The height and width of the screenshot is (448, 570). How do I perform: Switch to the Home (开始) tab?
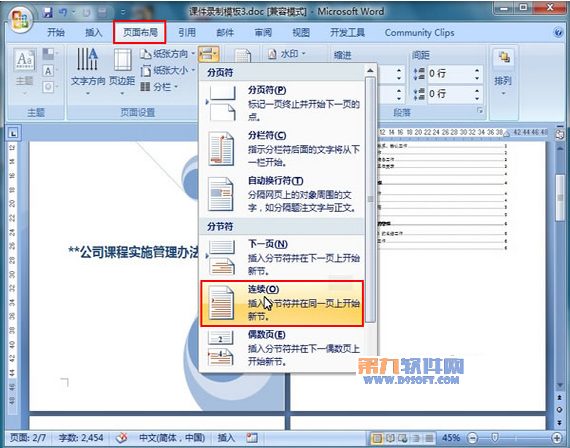point(56,33)
